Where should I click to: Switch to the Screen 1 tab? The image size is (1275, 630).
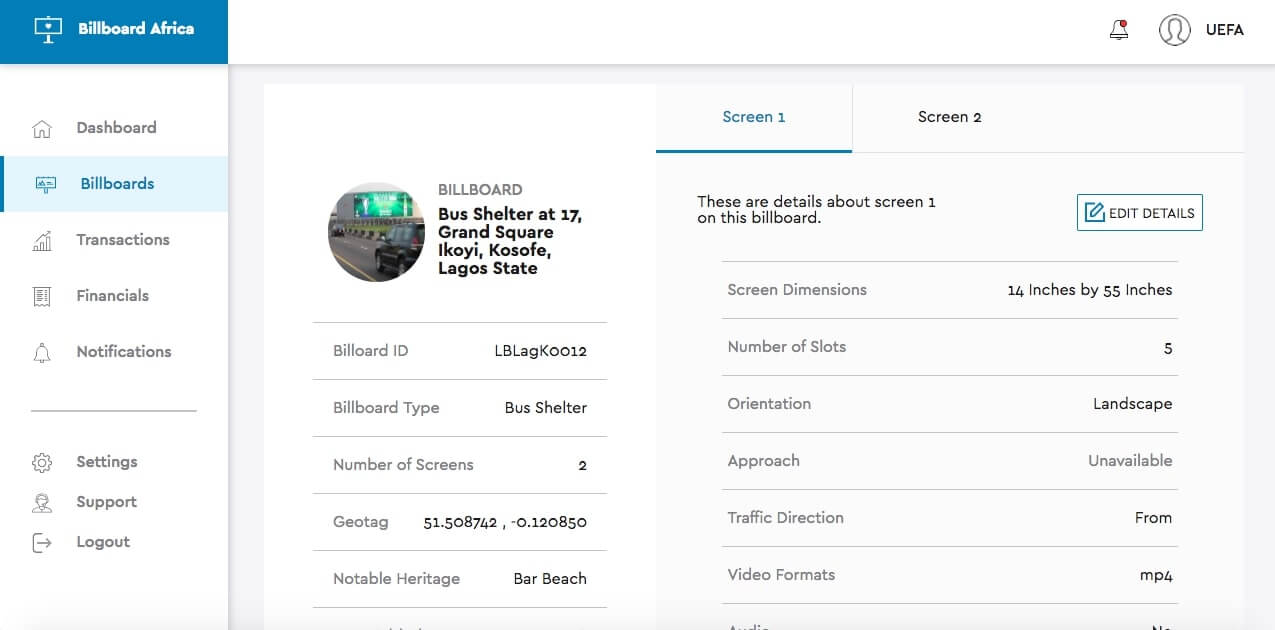click(x=753, y=117)
